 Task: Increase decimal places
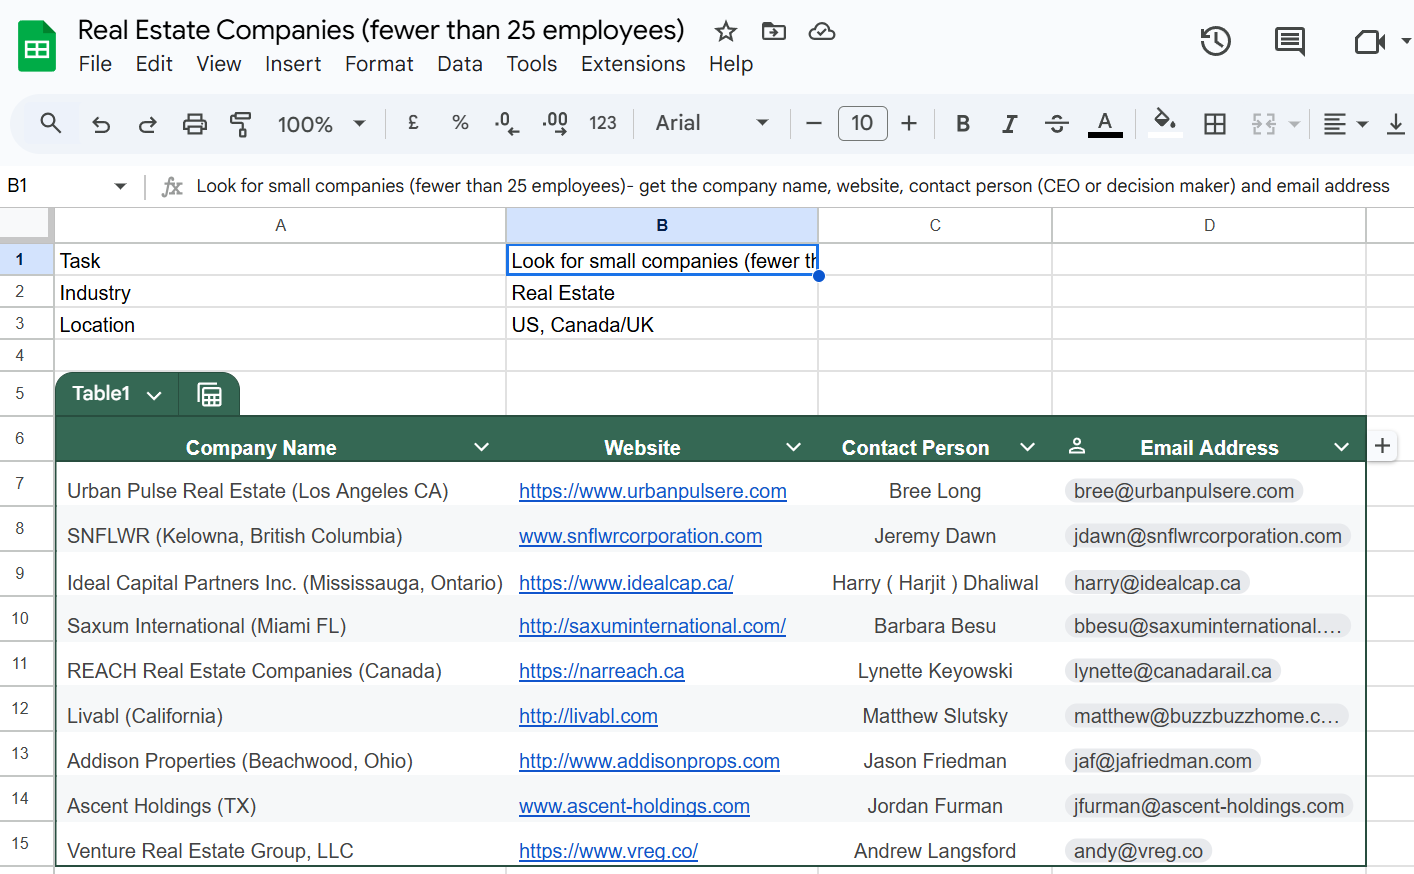tap(555, 123)
